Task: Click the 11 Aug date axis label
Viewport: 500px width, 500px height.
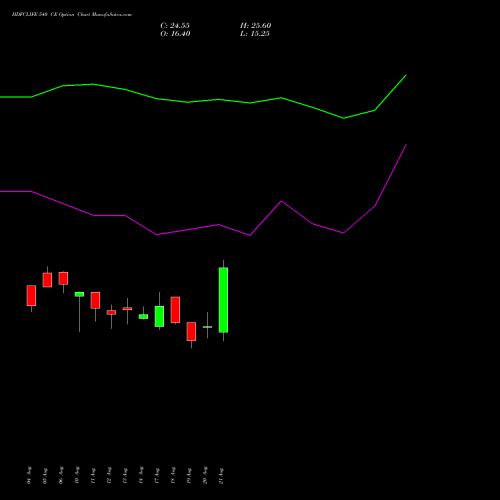Action: pyautogui.click(x=93, y=476)
